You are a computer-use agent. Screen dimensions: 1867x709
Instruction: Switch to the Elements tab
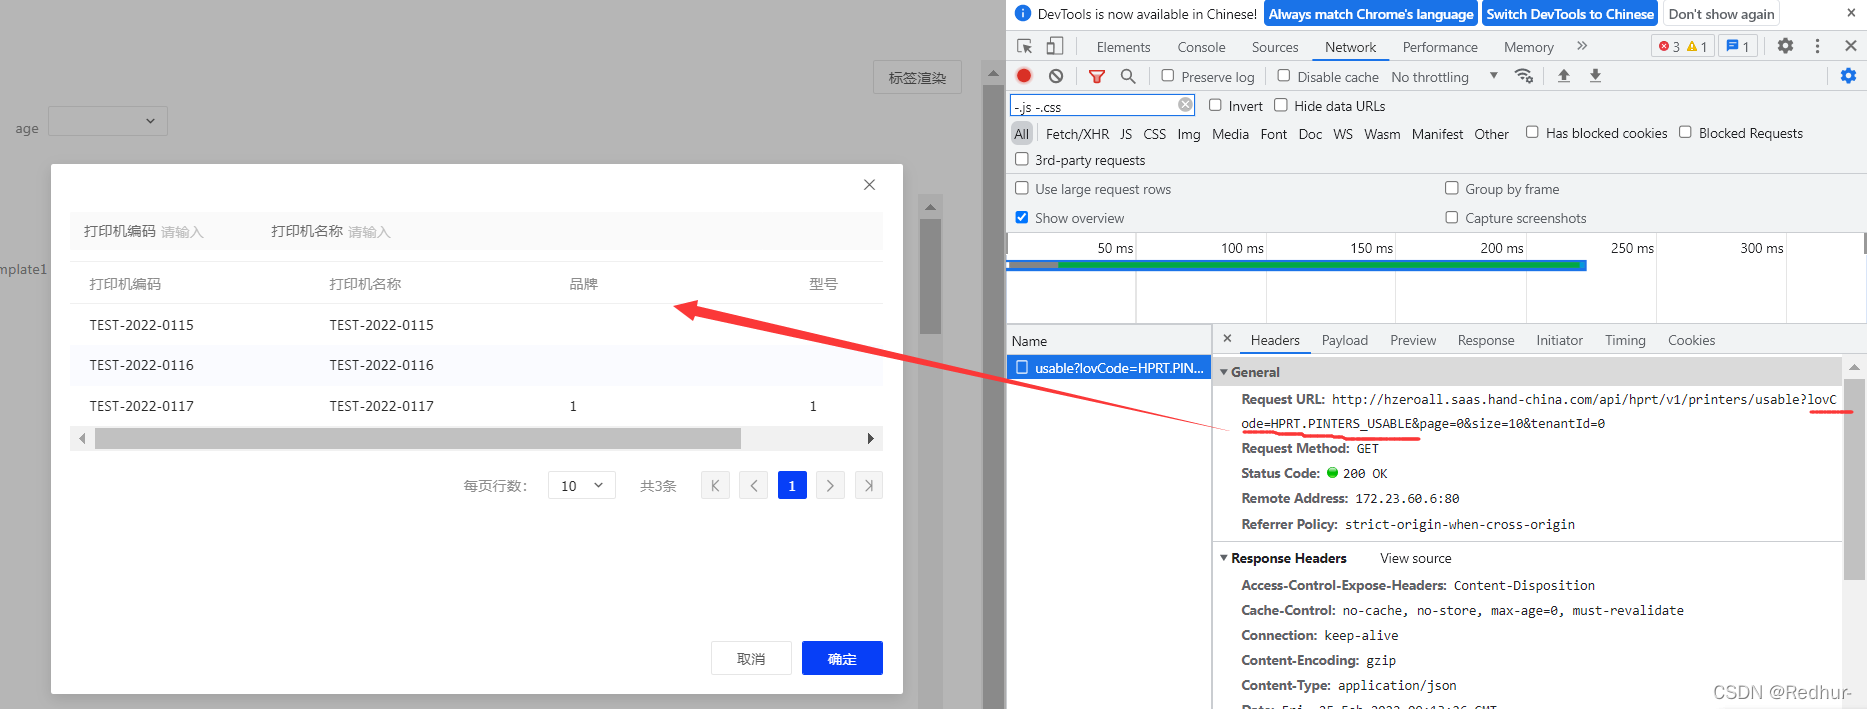(x=1123, y=47)
